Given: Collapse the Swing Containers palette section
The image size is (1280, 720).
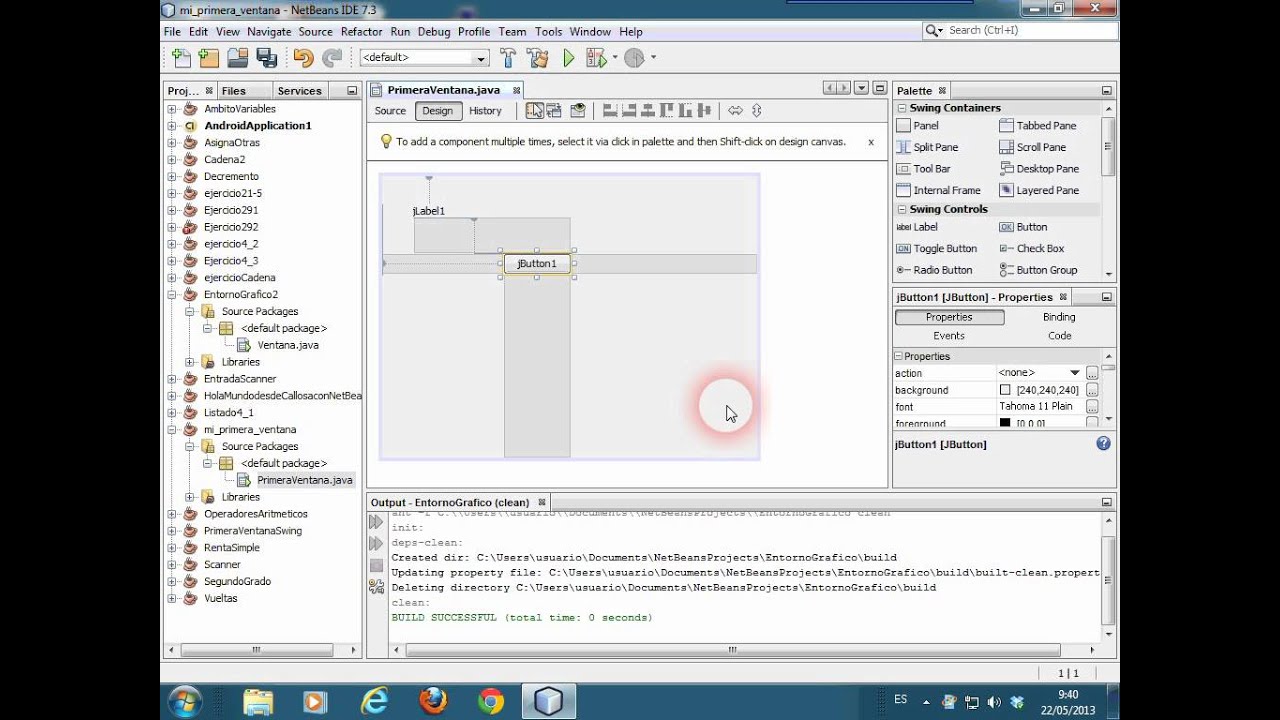Looking at the screenshot, I should 901,108.
